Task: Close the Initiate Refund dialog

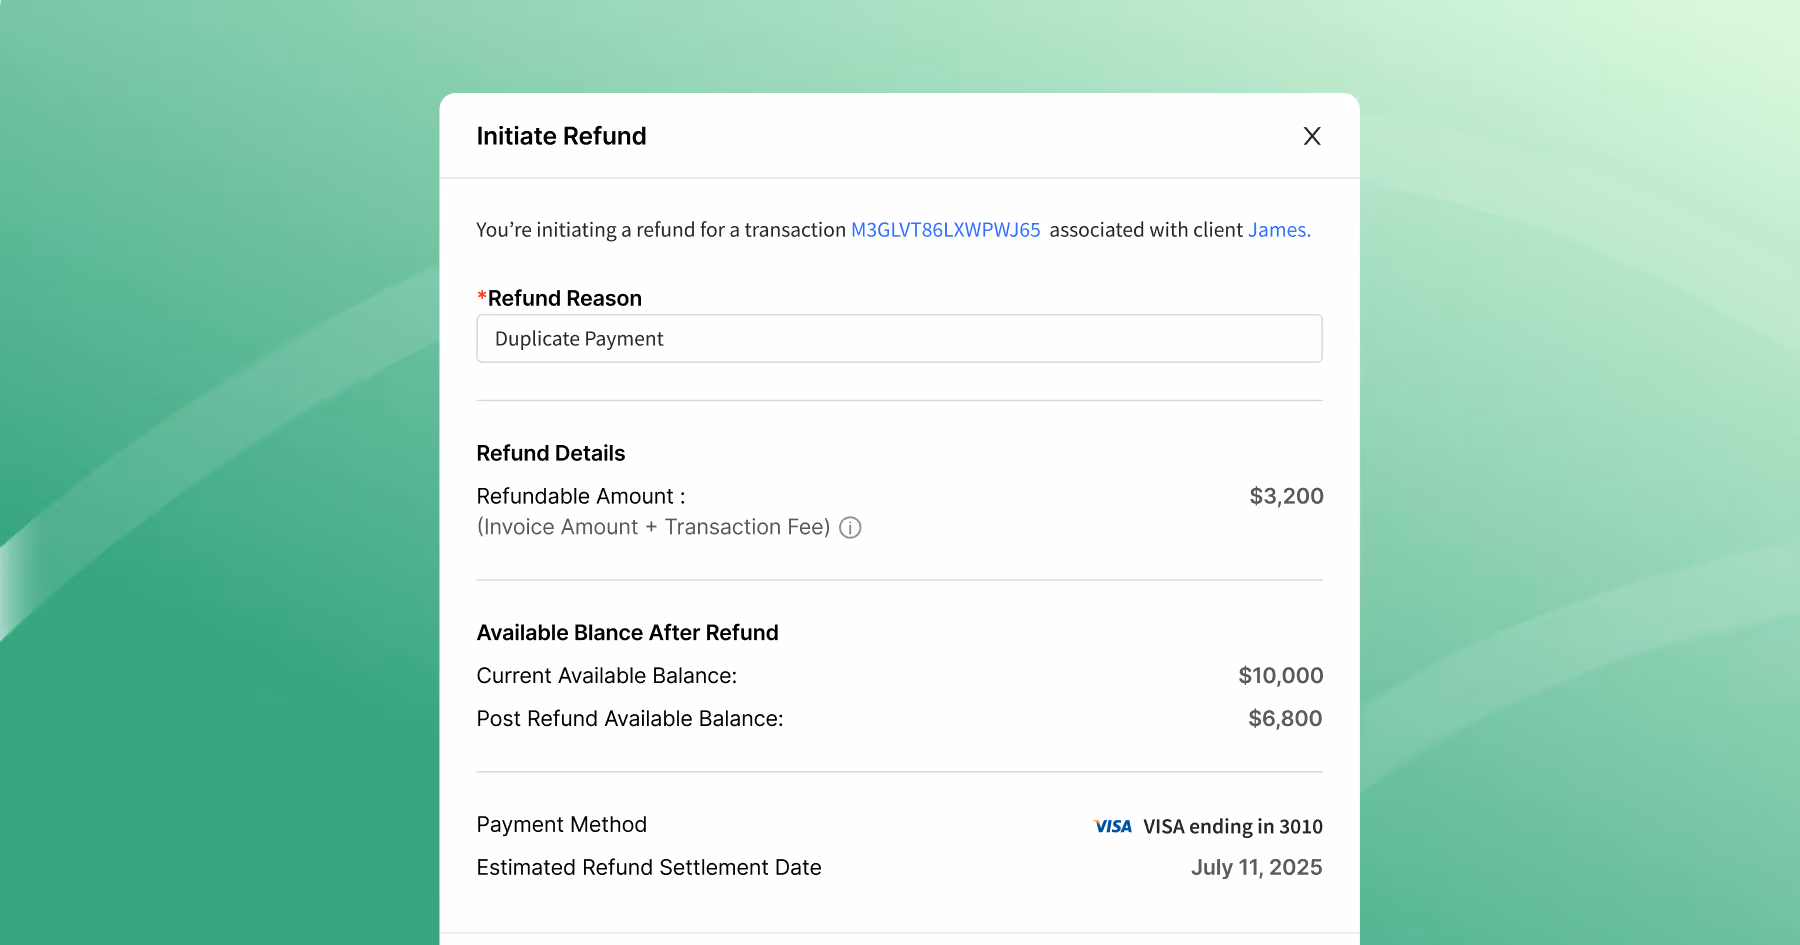Action: [1311, 136]
